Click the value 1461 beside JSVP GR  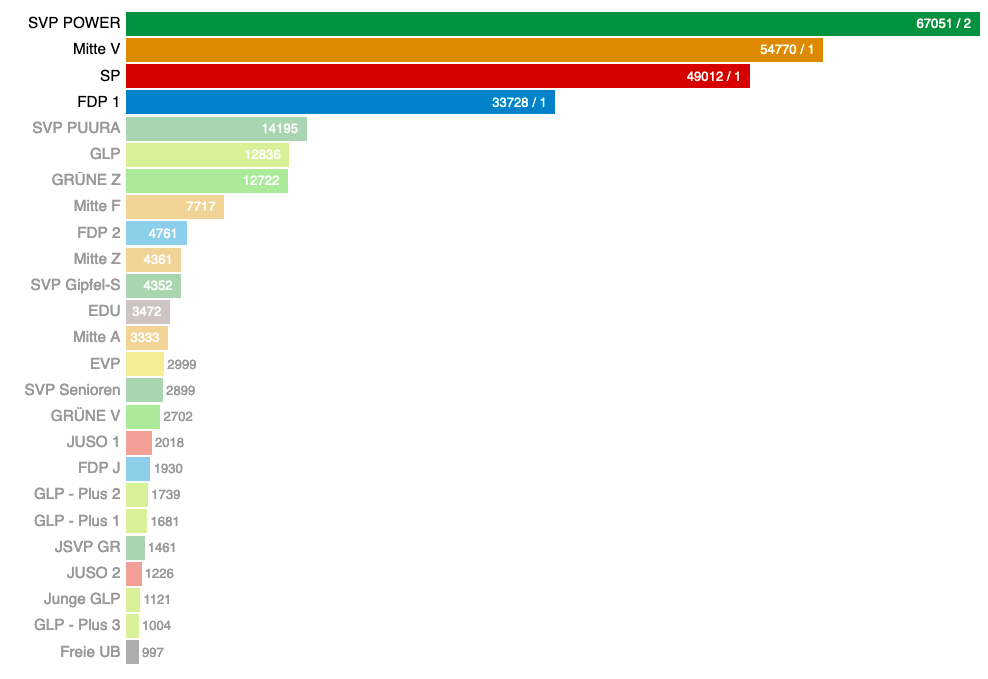[162, 548]
